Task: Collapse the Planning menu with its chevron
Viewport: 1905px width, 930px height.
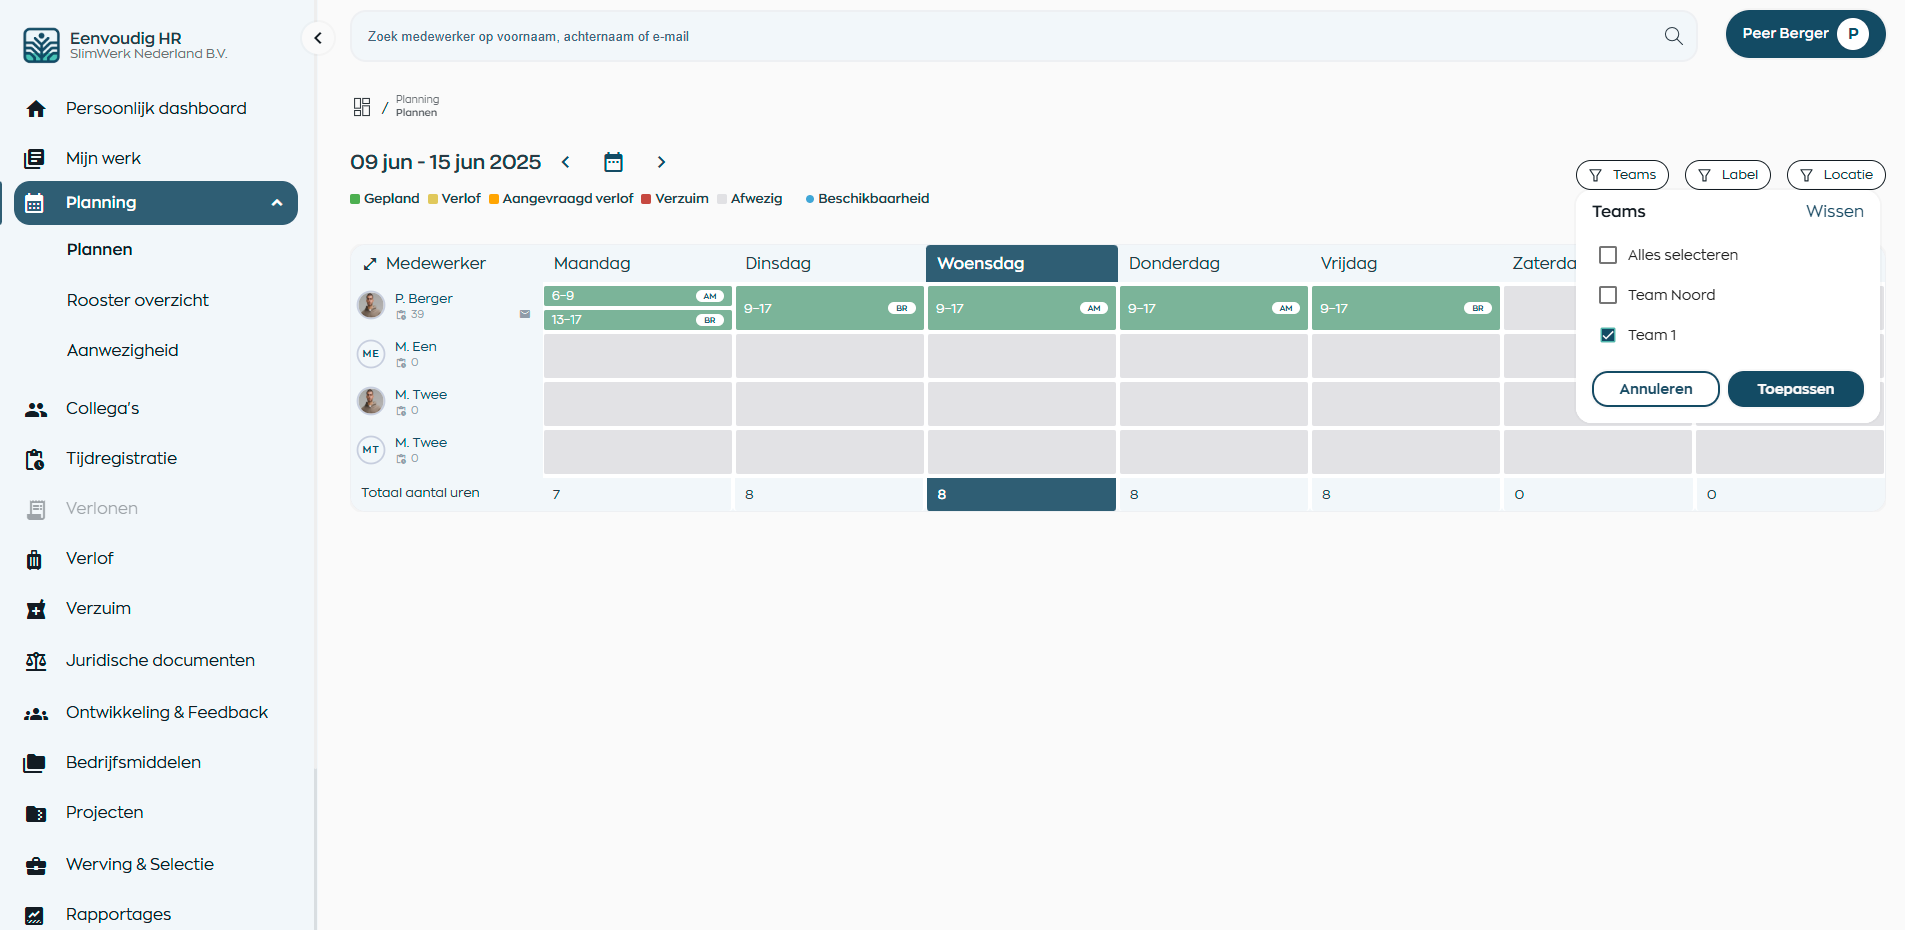Action: tap(277, 202)
